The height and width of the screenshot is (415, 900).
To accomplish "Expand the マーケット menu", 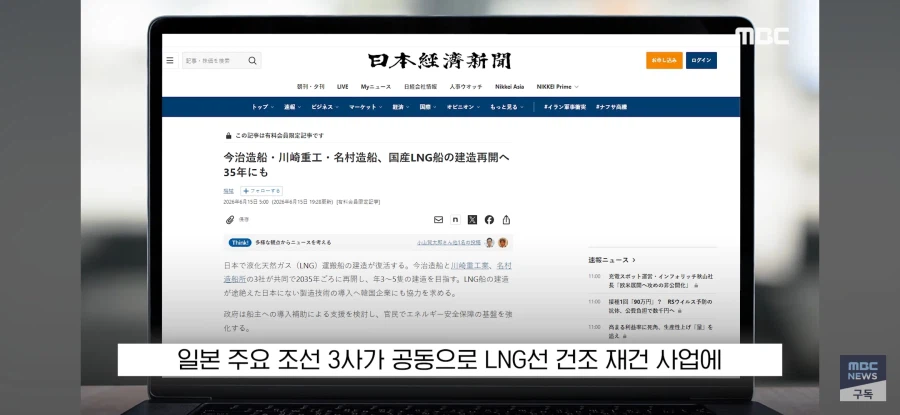I will pyautogui.click(x=366, y=107).
